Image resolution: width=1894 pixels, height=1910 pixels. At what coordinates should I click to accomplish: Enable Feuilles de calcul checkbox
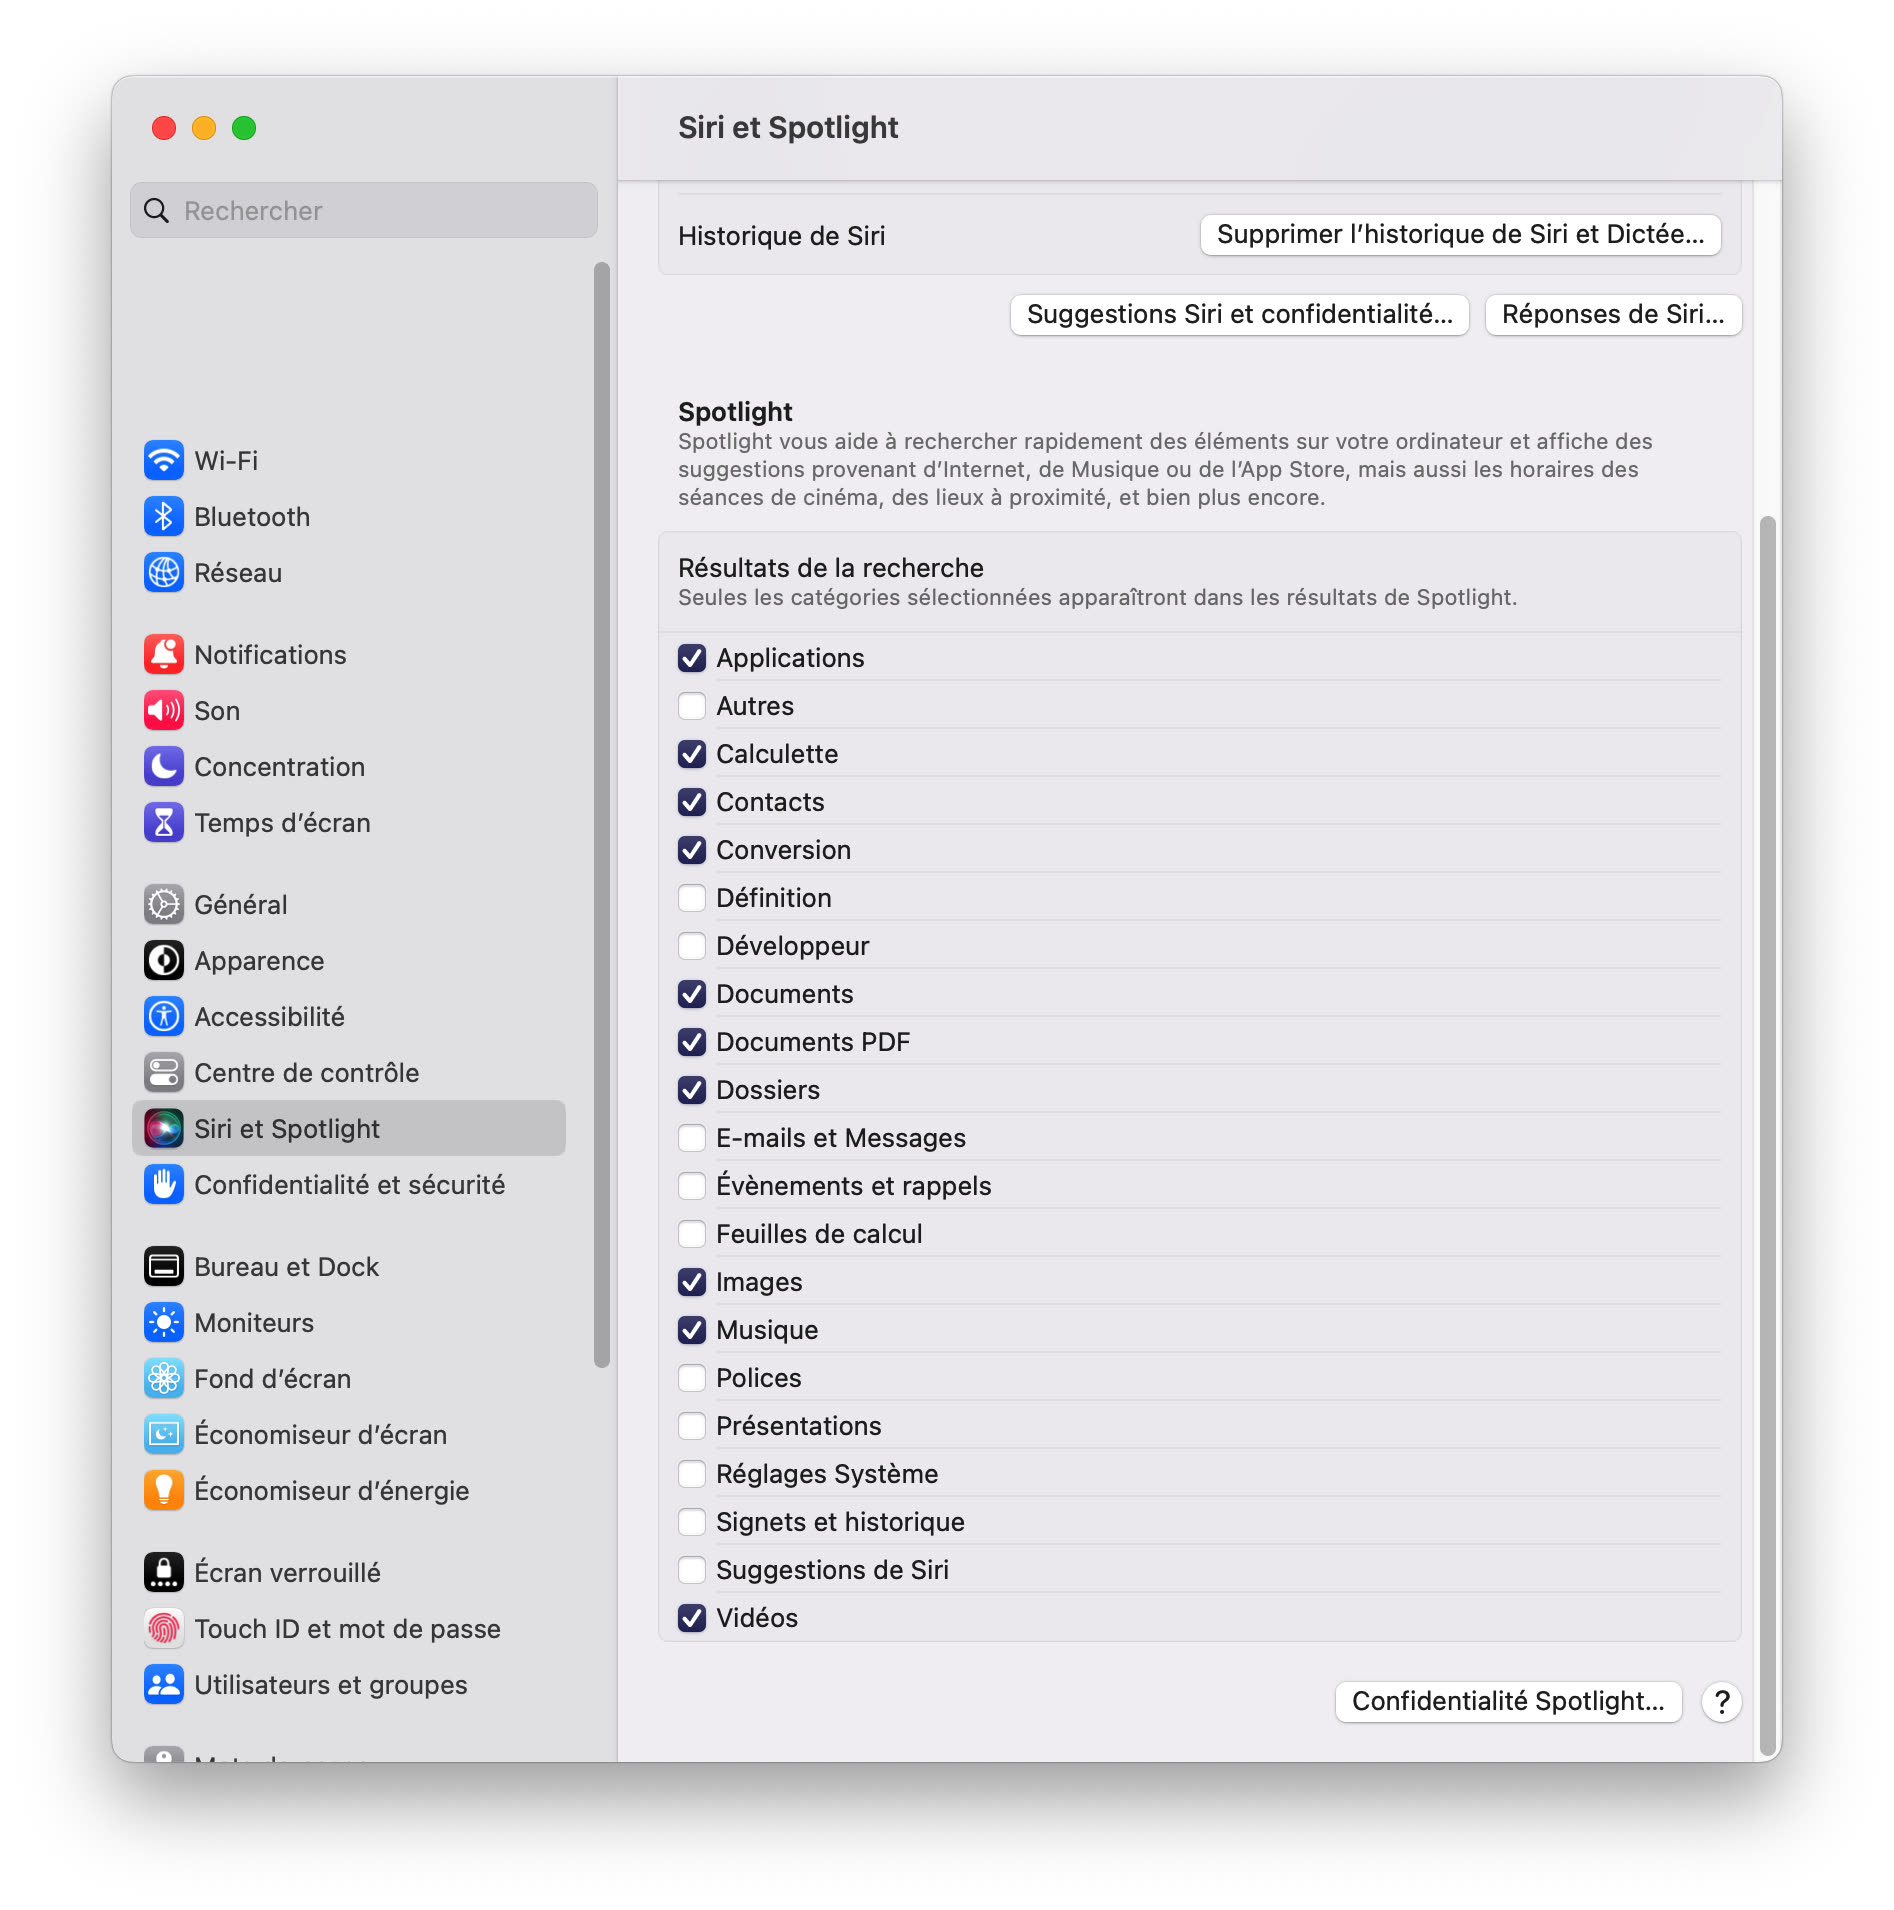click(692, 1234)
